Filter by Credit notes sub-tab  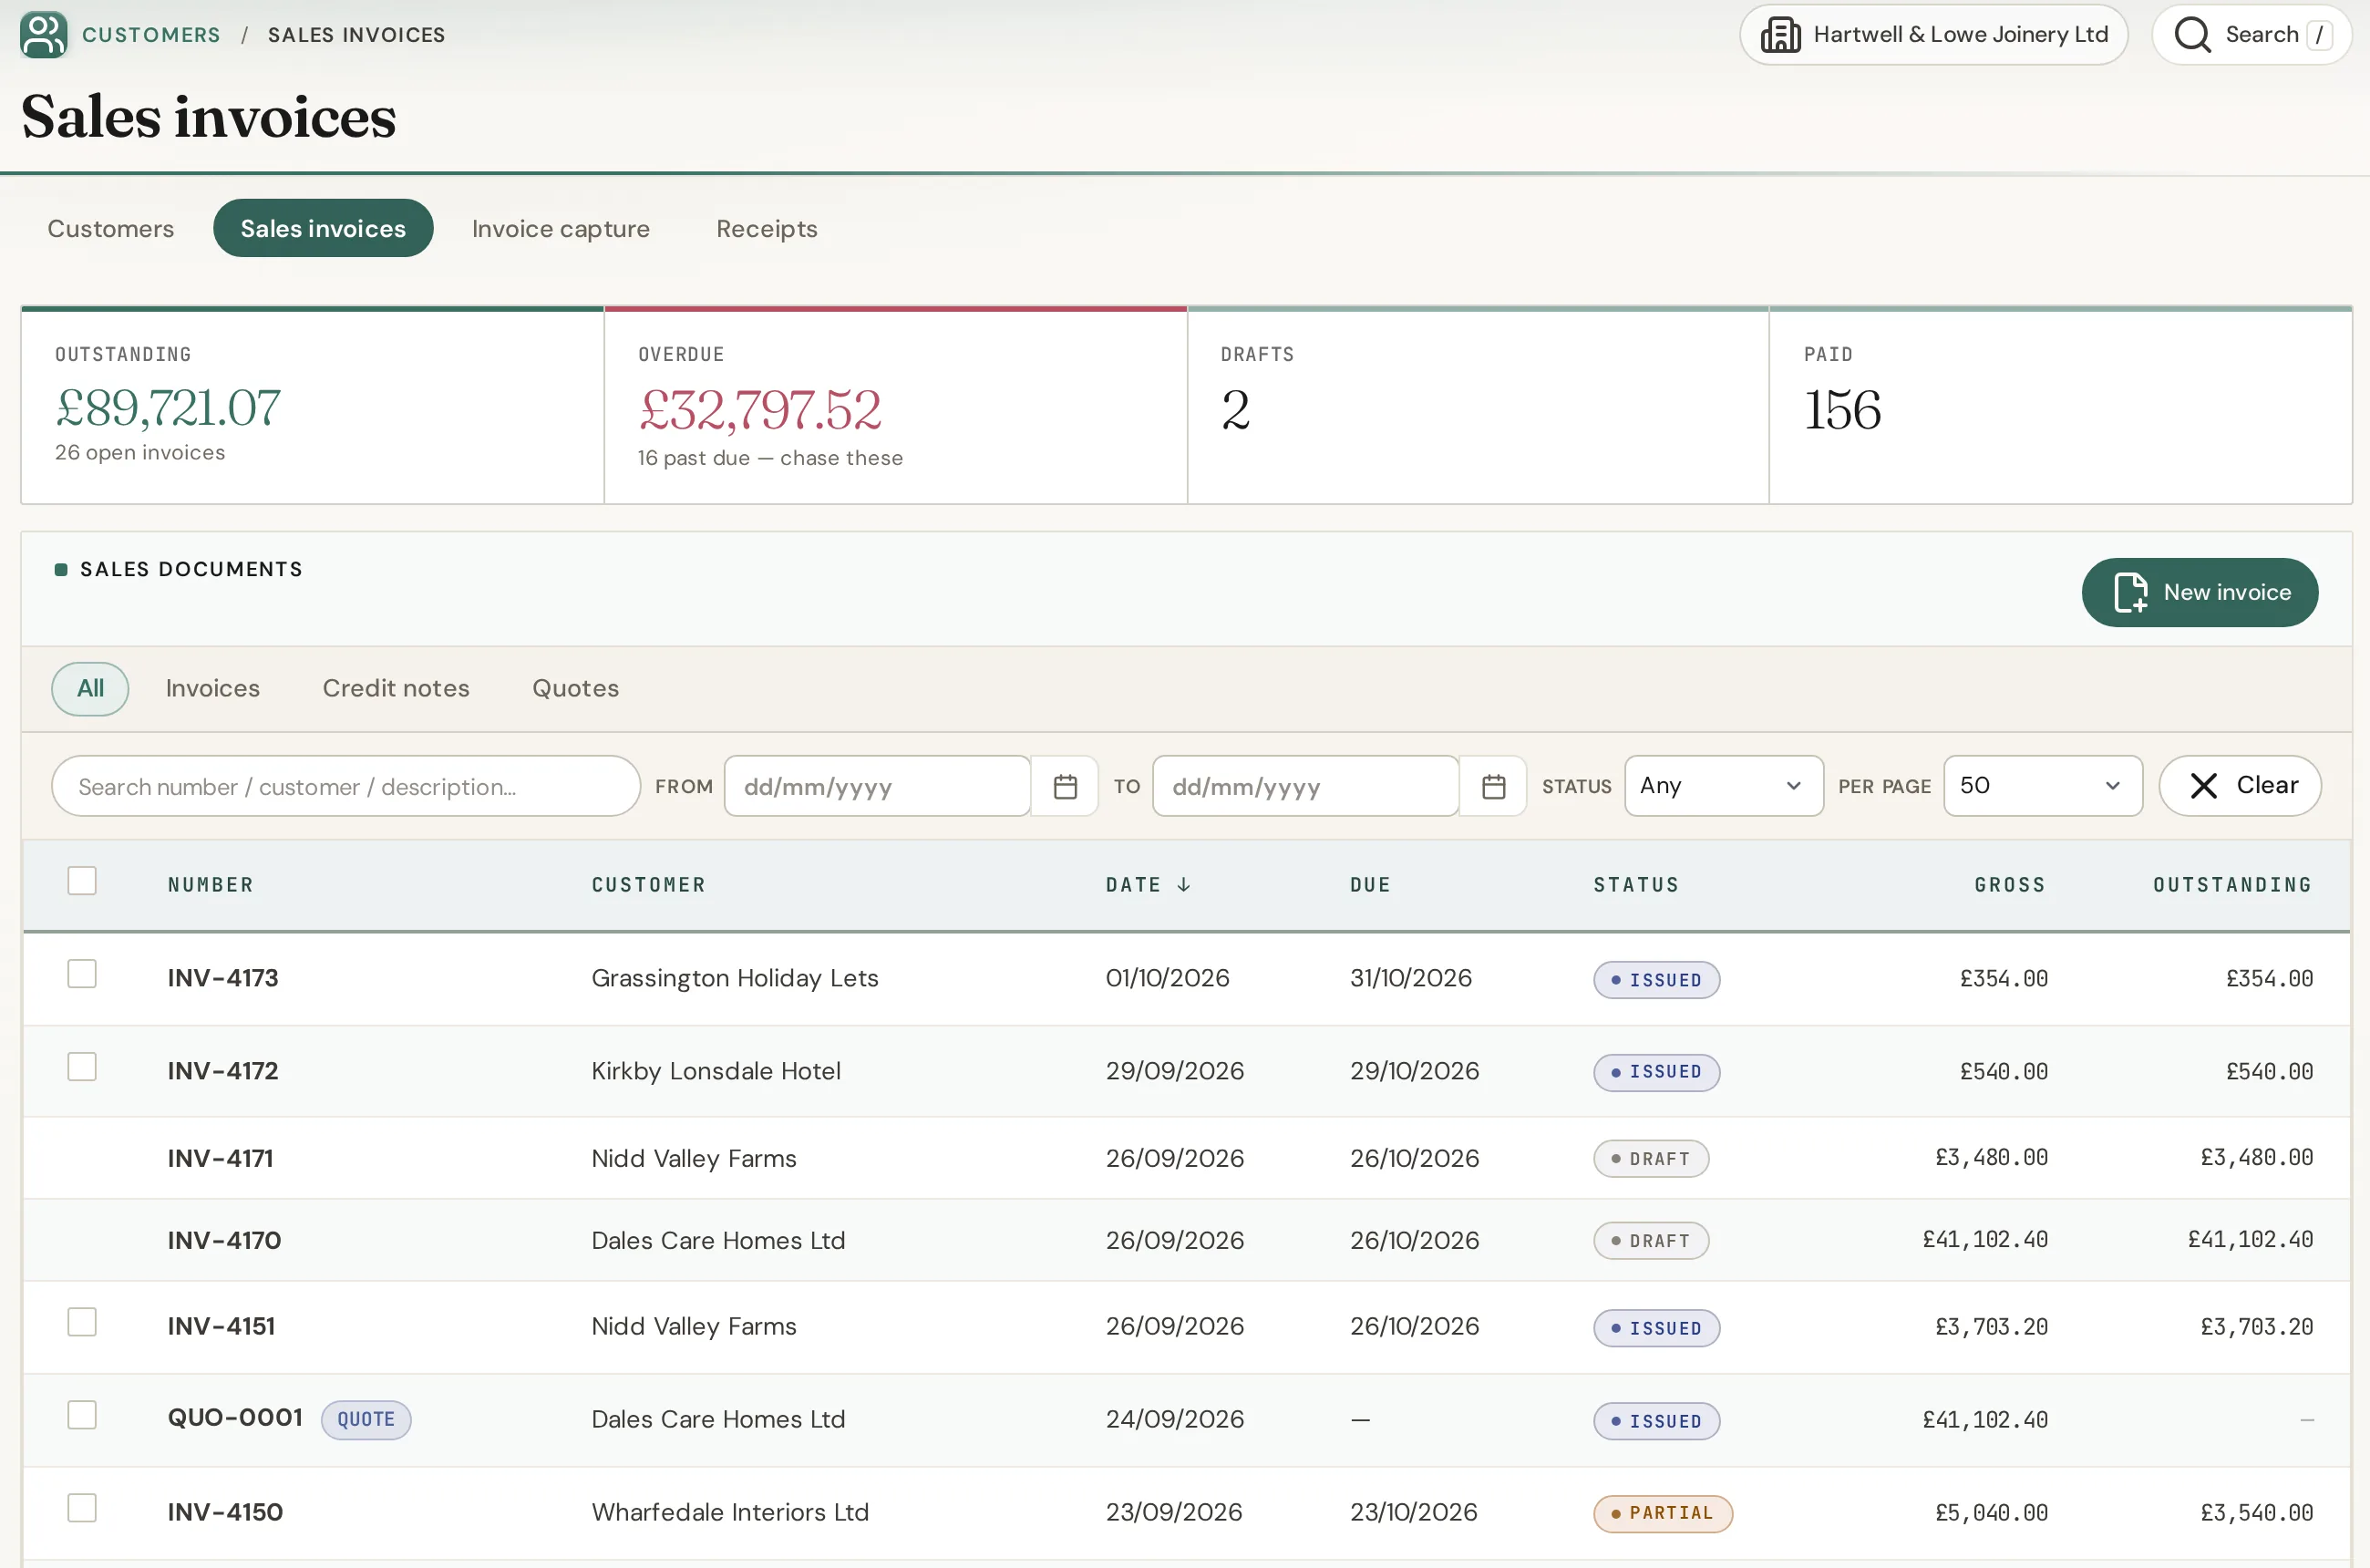(x=396, y=688)
